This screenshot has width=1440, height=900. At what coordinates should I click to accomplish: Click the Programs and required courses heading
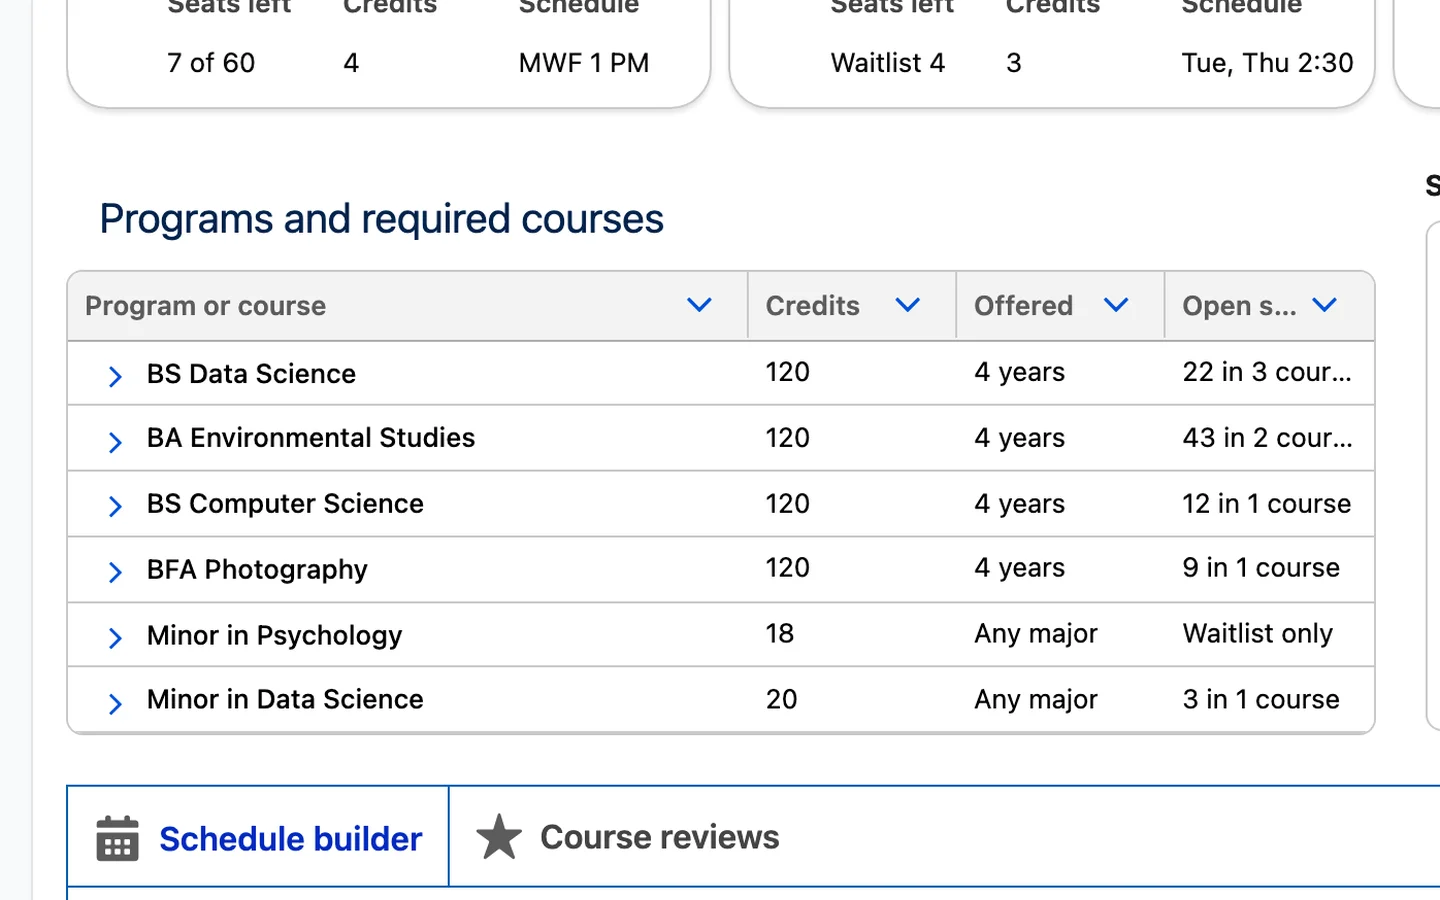coord(381,219)
